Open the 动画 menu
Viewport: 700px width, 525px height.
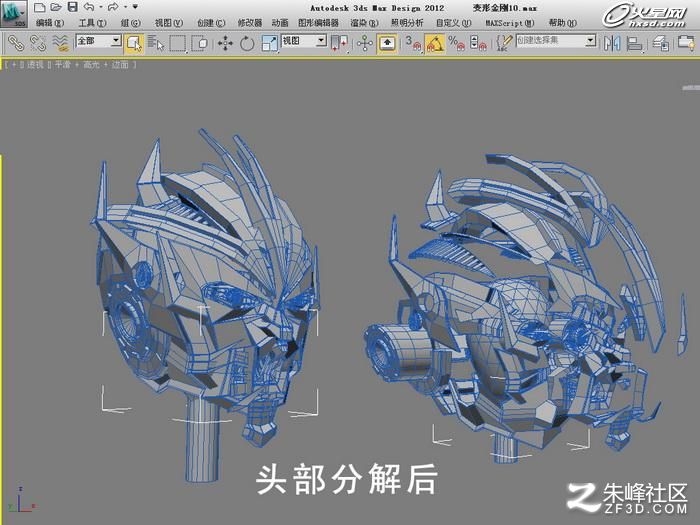tap(280, 23)
